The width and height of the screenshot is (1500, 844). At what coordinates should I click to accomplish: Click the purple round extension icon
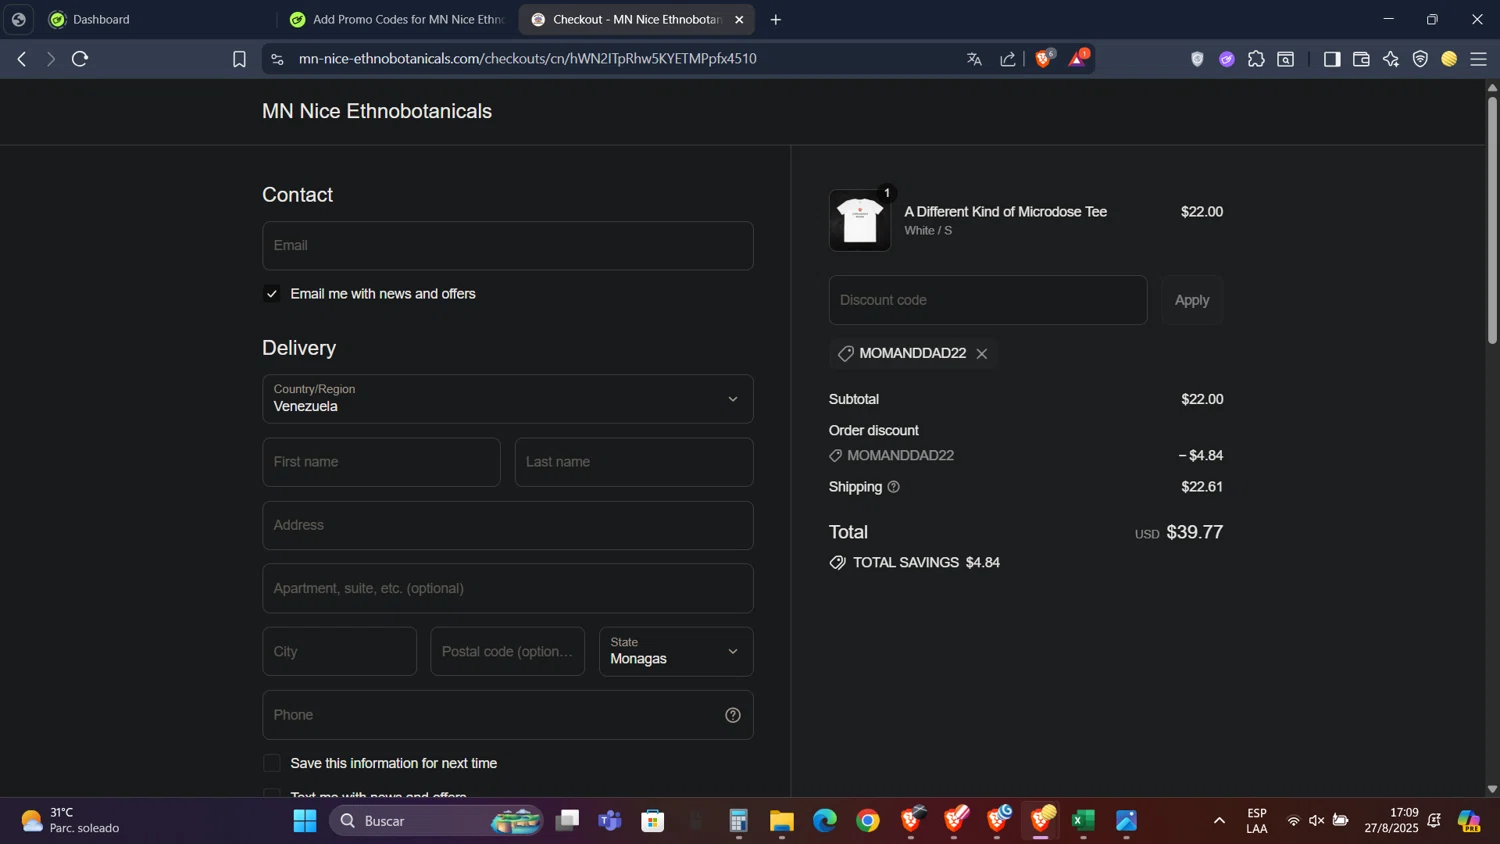(x=1227, y=59)
